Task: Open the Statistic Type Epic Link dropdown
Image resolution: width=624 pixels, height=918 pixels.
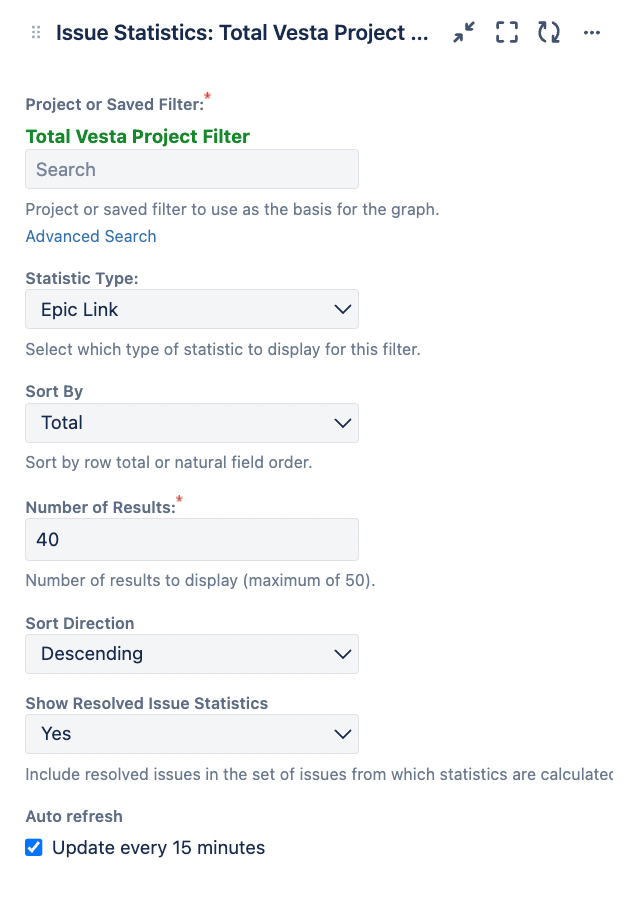Action: pos(192,309)
